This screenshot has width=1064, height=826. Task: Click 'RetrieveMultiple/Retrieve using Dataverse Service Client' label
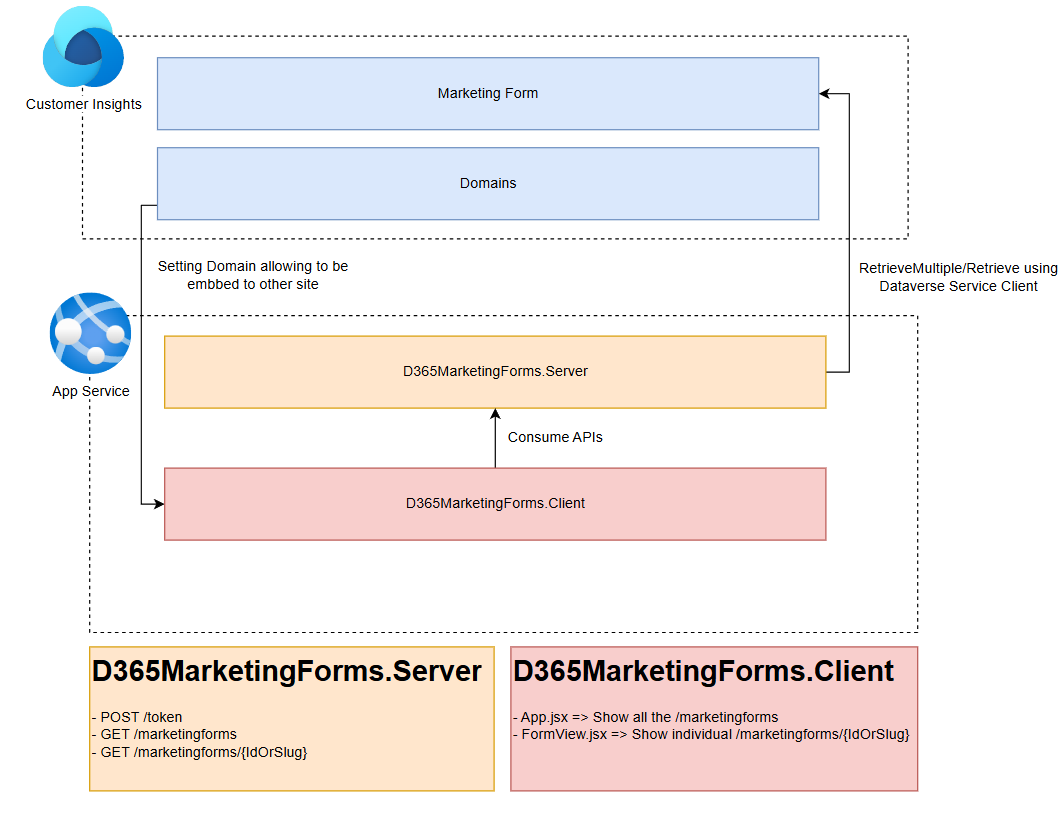coord(958,277)
